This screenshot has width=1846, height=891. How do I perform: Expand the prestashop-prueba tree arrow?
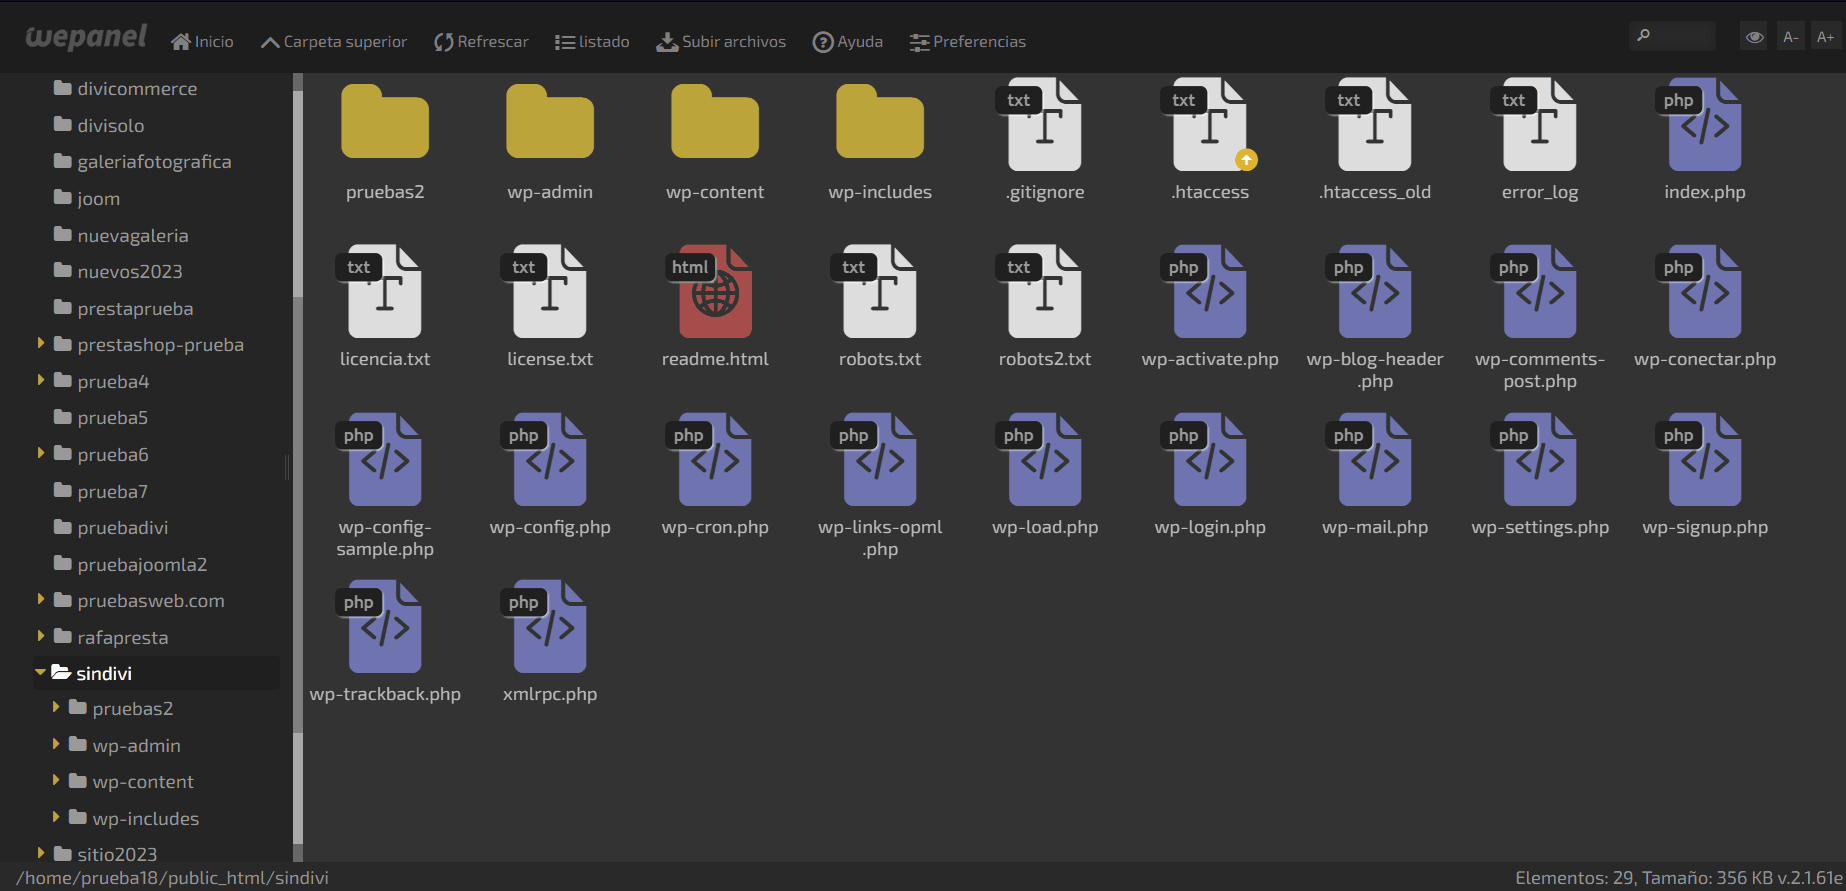tap(41, 344)
